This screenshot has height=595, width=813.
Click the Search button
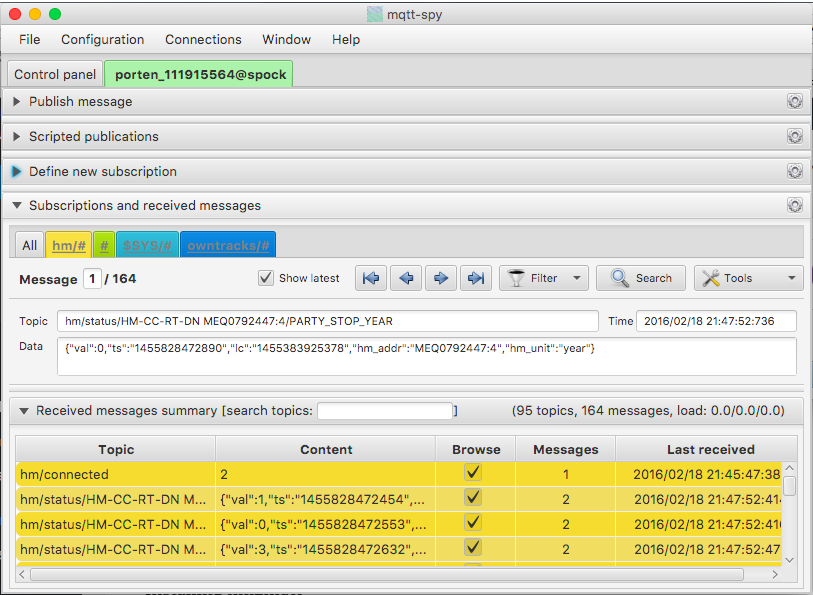pyautogui.click(x=641, y=278)
